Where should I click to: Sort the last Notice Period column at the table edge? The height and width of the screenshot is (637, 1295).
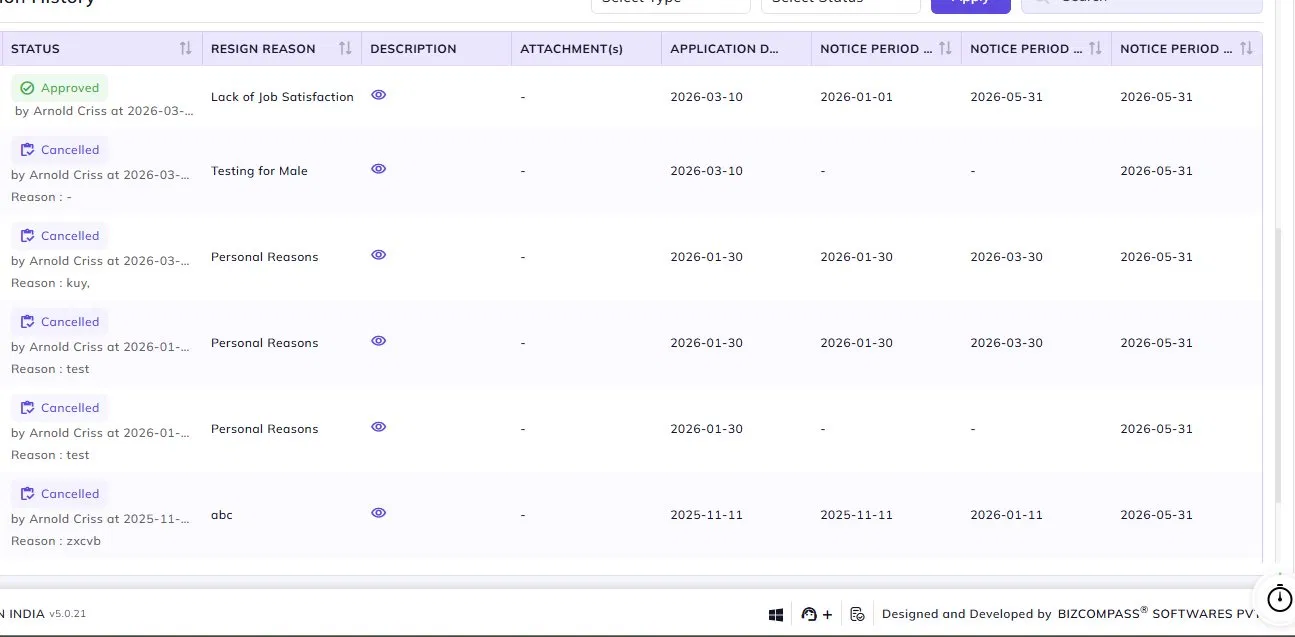click(x=1246, y=48)
